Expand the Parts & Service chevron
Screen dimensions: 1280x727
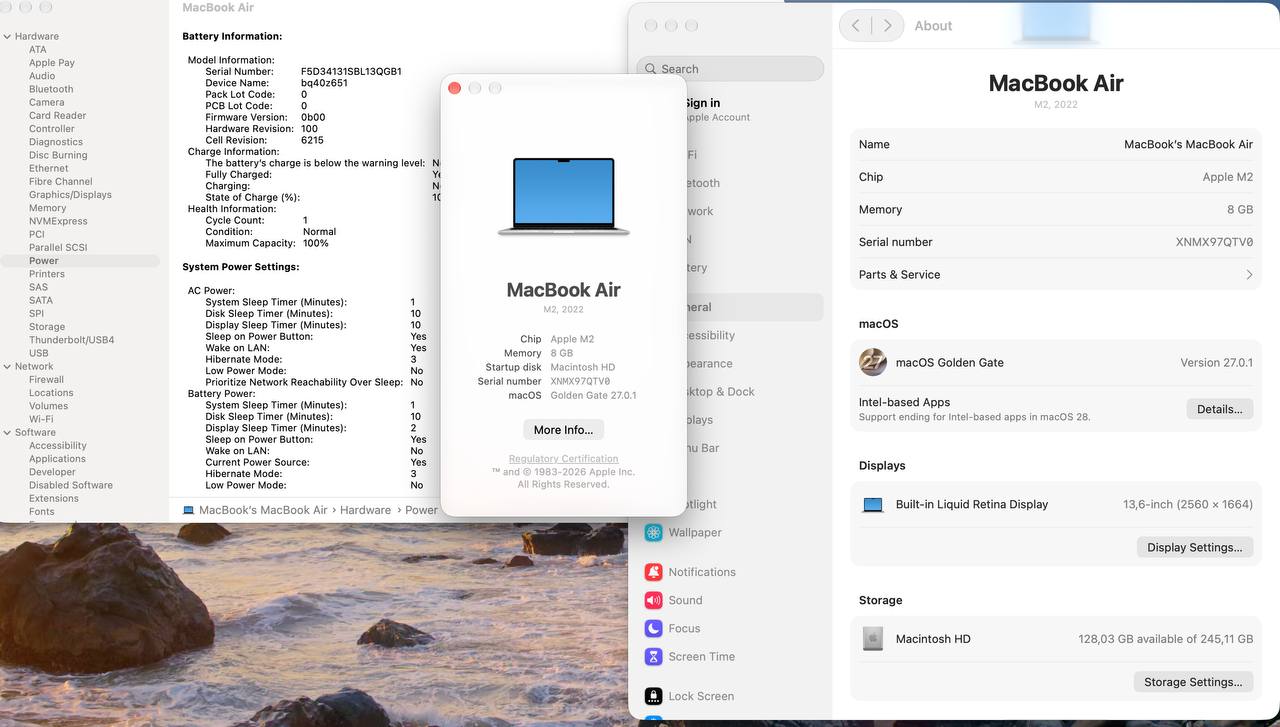(1249, 275)
